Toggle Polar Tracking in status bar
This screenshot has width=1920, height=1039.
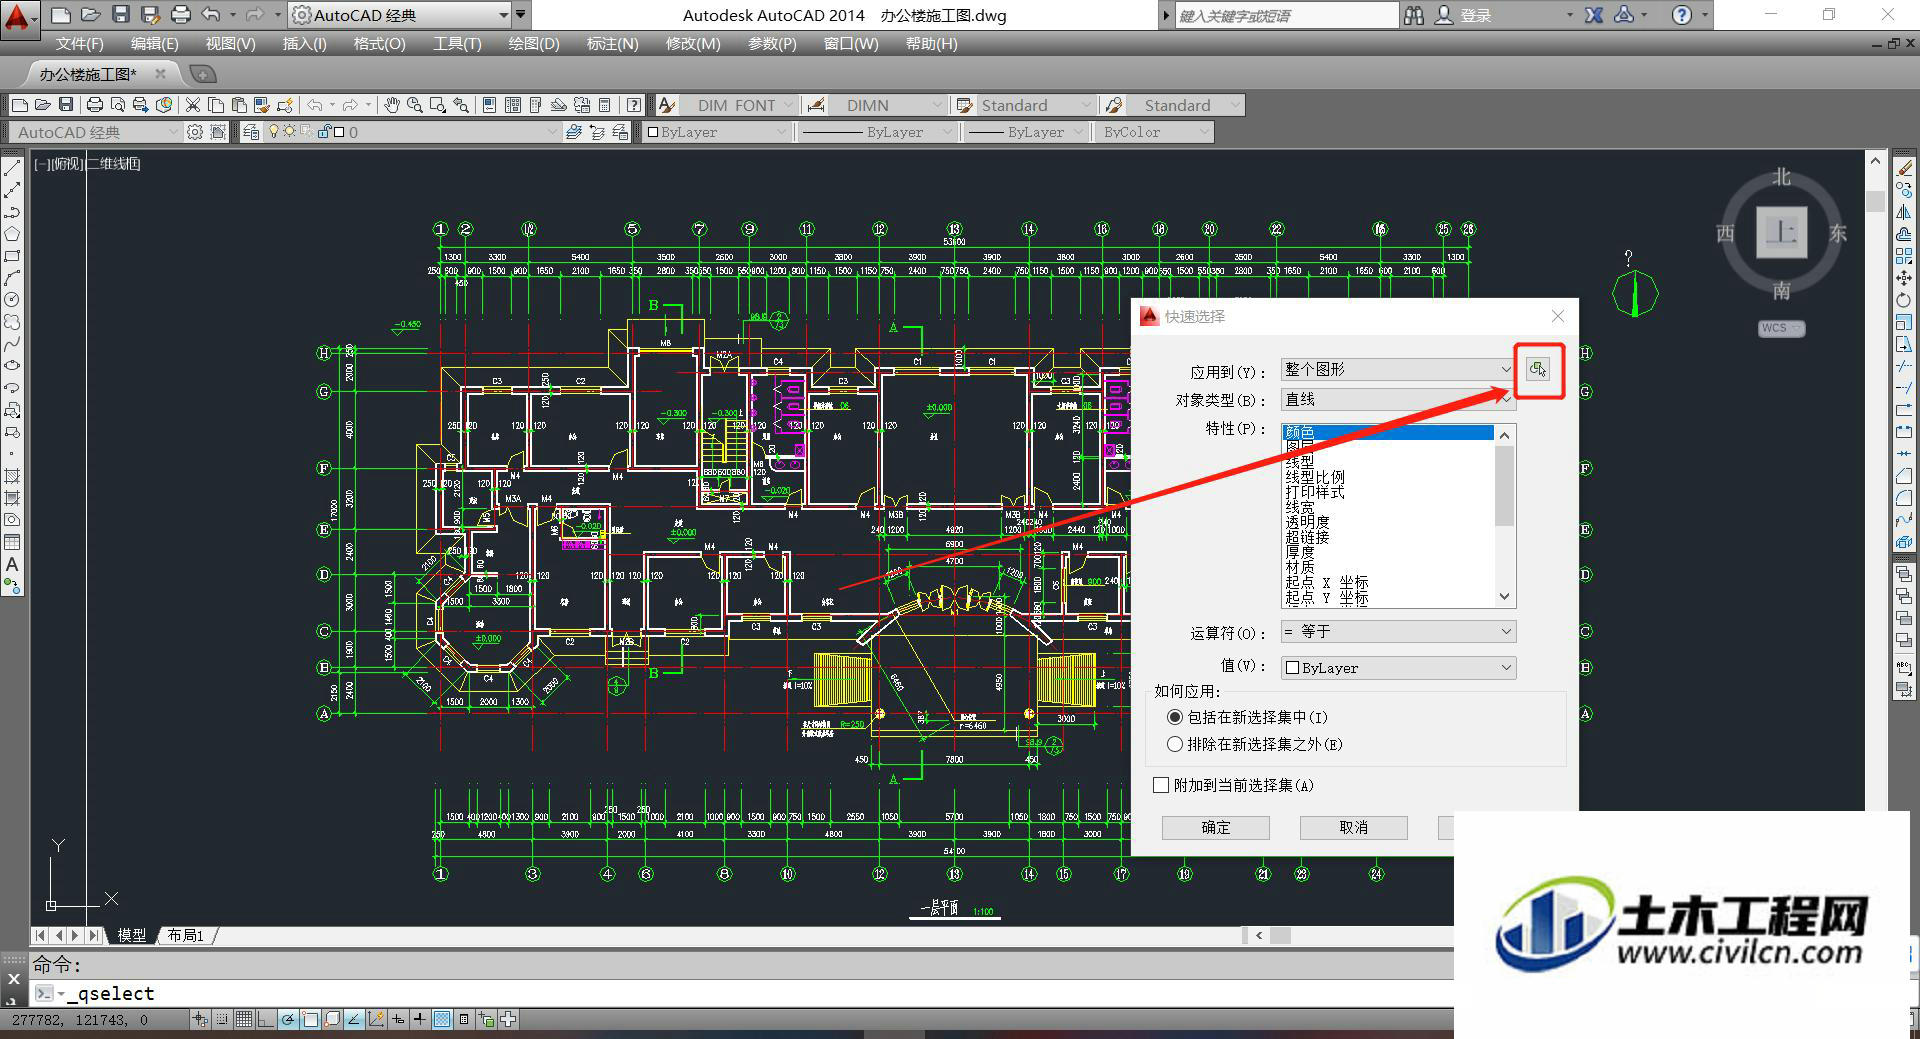[288, 1019]
